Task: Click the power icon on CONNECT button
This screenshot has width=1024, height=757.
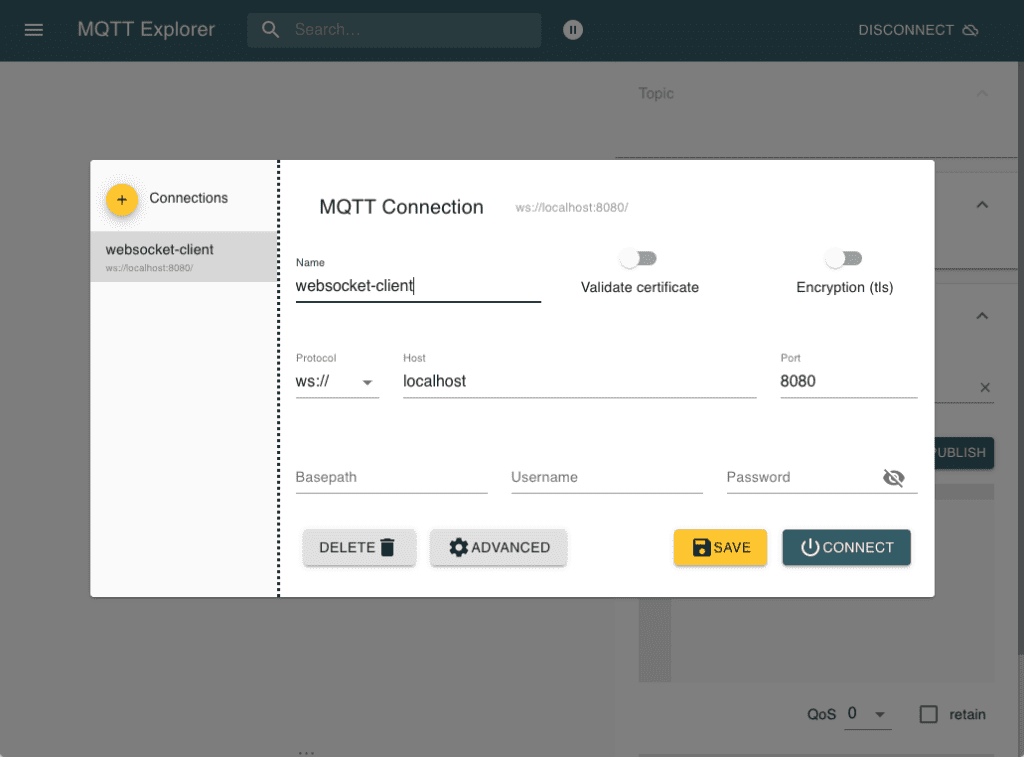Action: [x=808, y=547]
